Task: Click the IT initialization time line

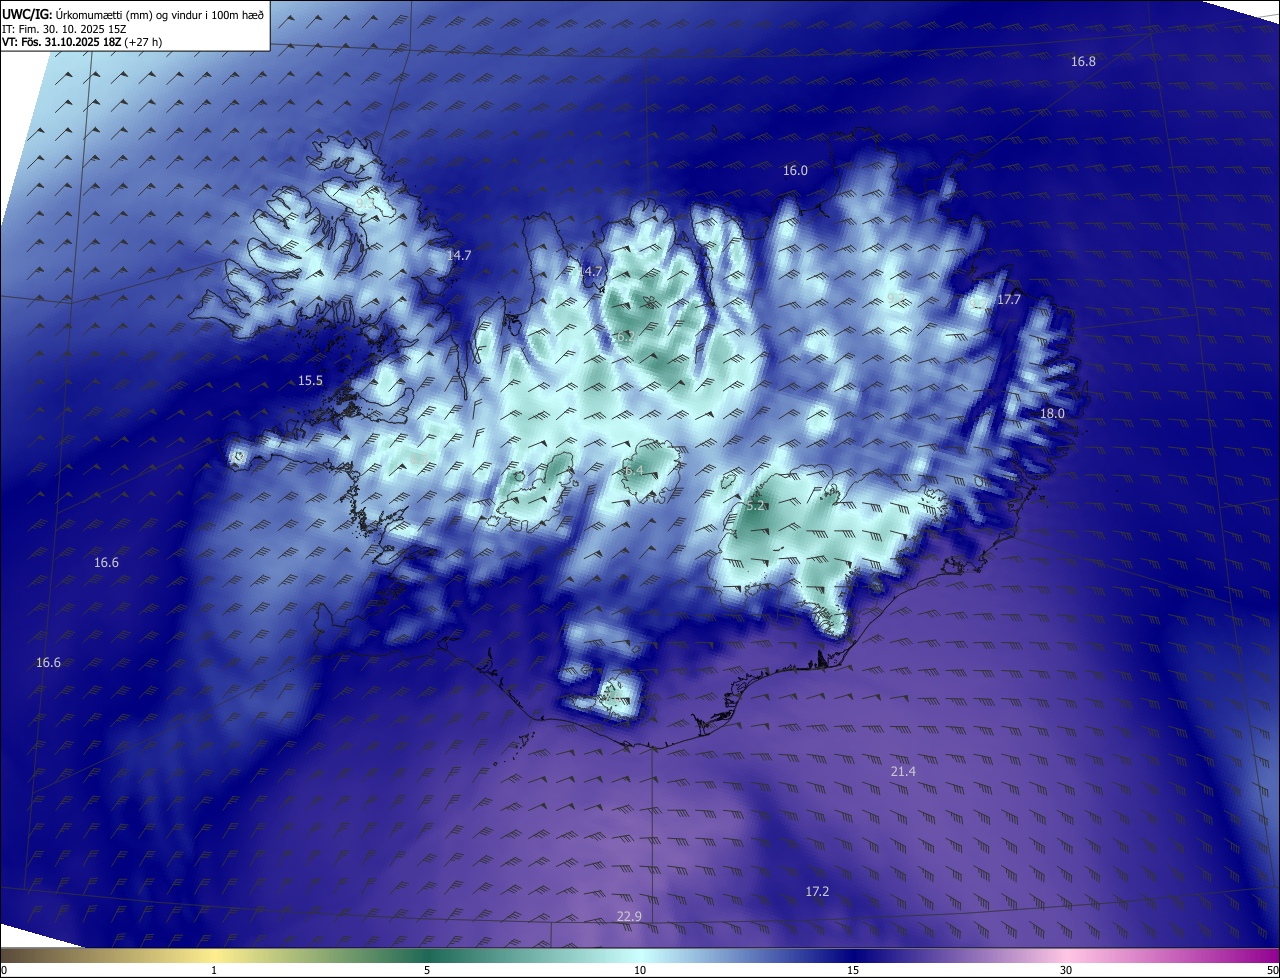Action: point(64,29)
